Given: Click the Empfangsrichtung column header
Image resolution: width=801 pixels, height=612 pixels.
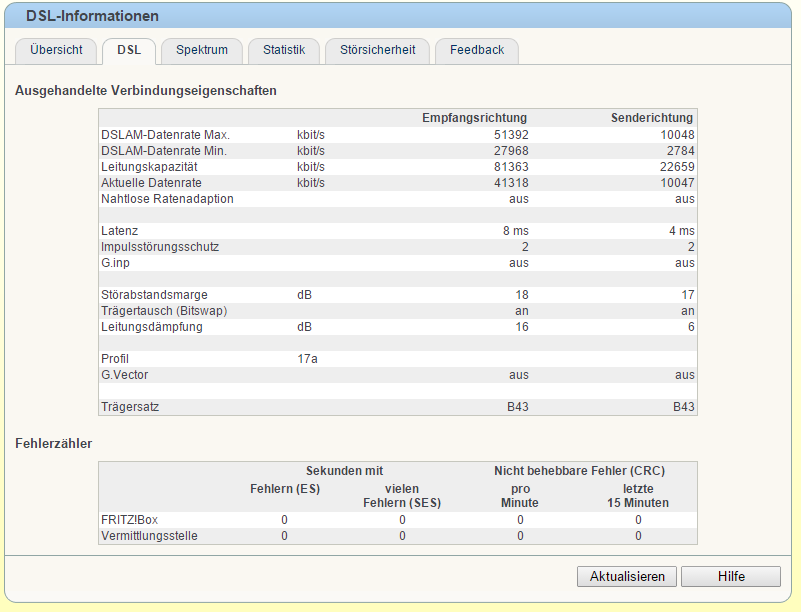Looking at the screenshot, I should pyautogui.click(x=474, y=118).
